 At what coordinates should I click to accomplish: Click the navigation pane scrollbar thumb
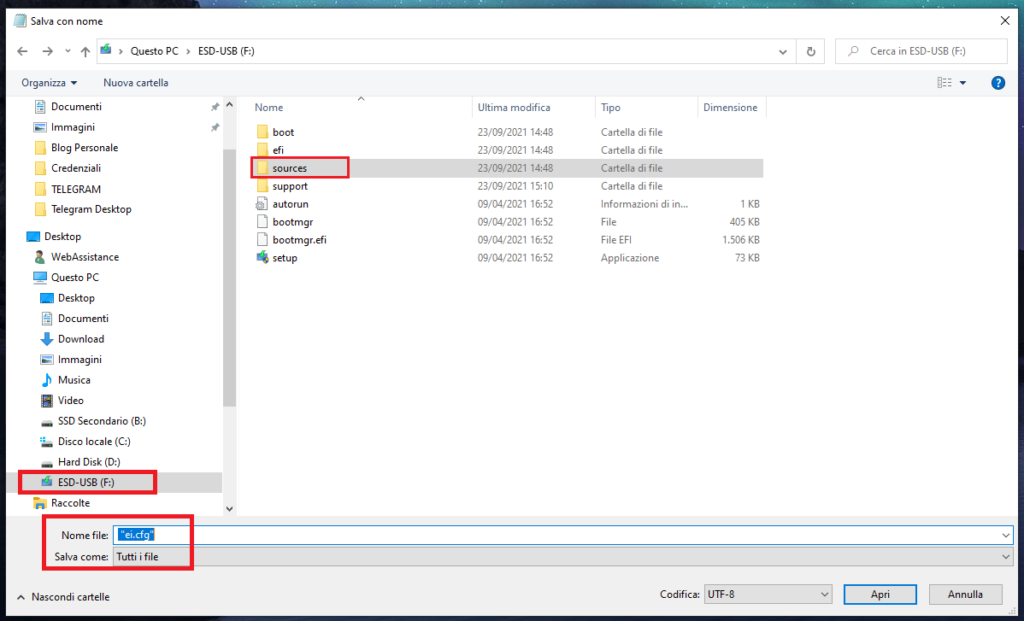click(x=229, y=278)
